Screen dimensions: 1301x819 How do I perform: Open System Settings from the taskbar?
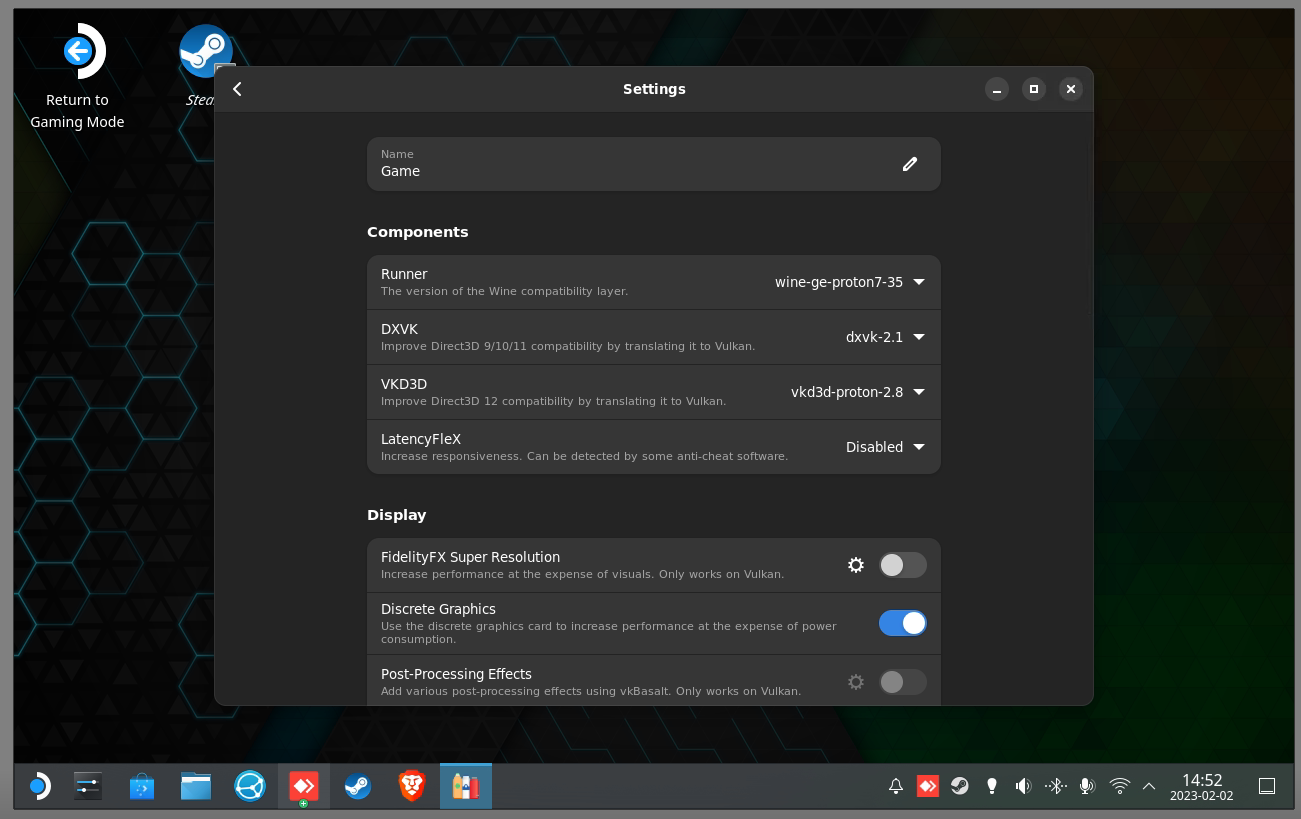point(88,787)
